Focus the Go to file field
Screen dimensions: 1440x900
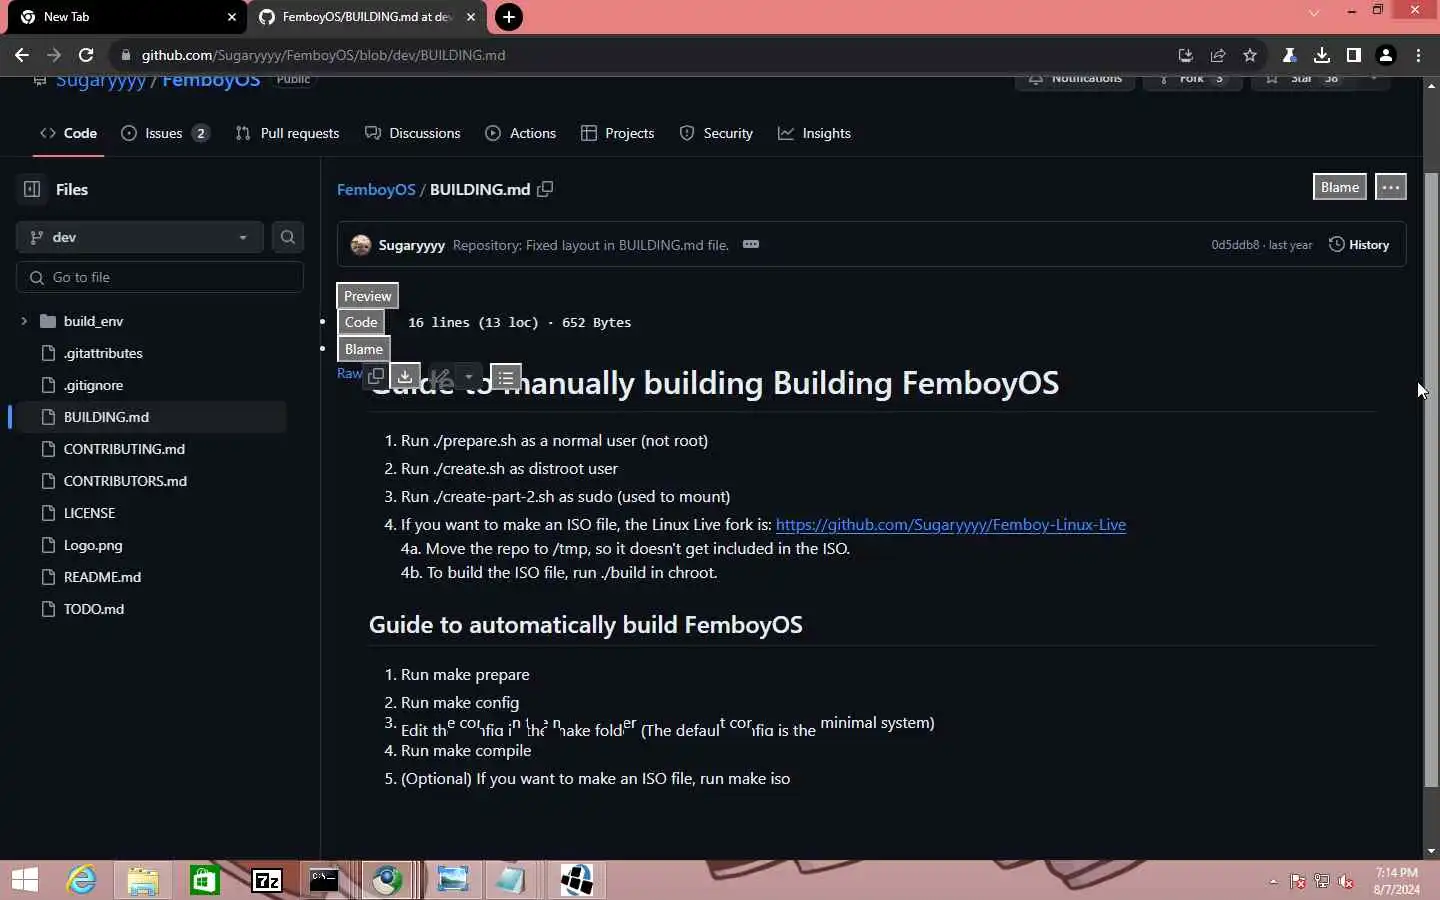tap(160, 277)
